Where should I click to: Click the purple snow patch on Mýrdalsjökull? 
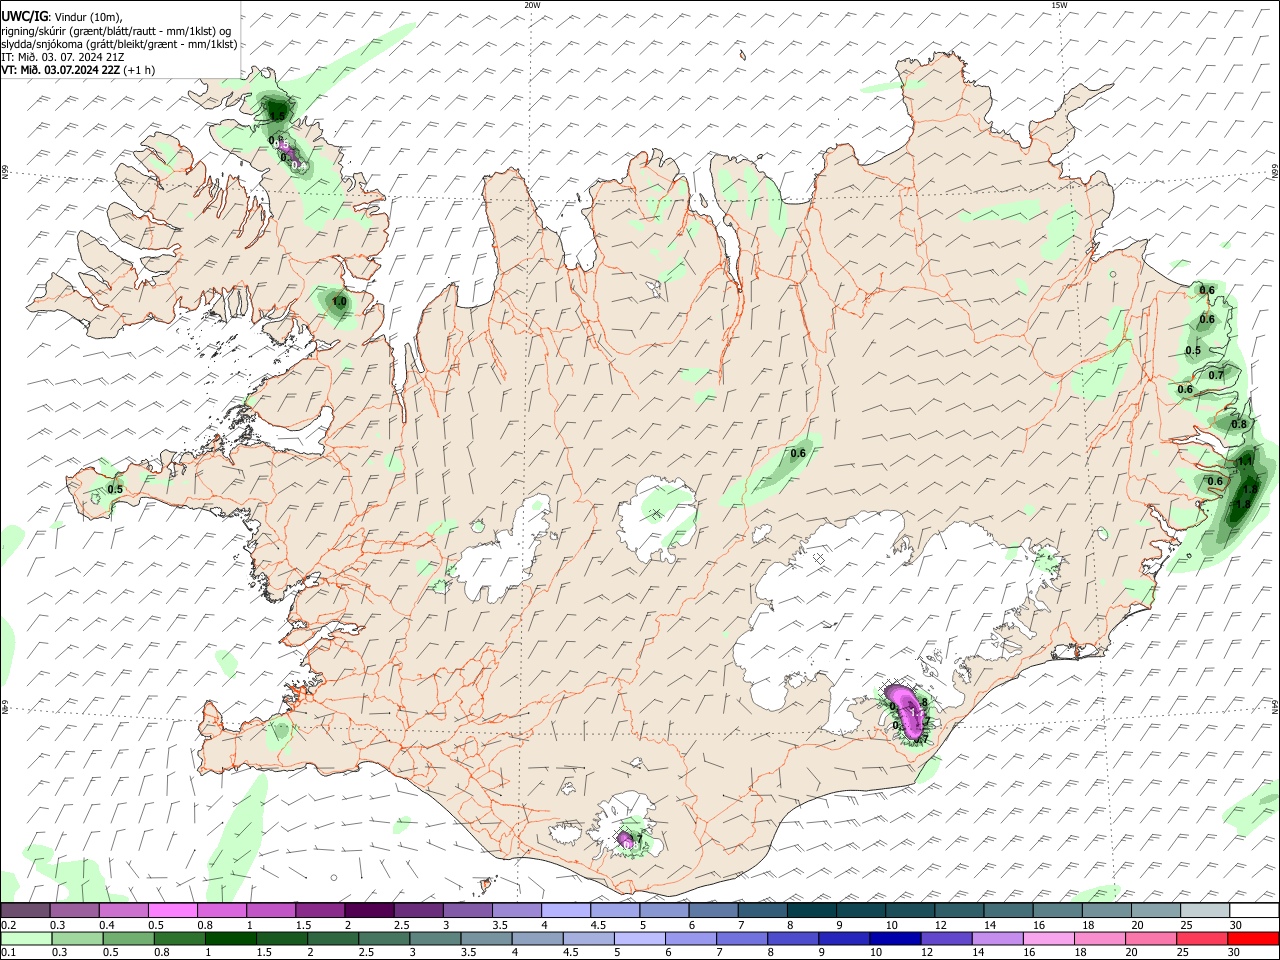click(626, 837)
